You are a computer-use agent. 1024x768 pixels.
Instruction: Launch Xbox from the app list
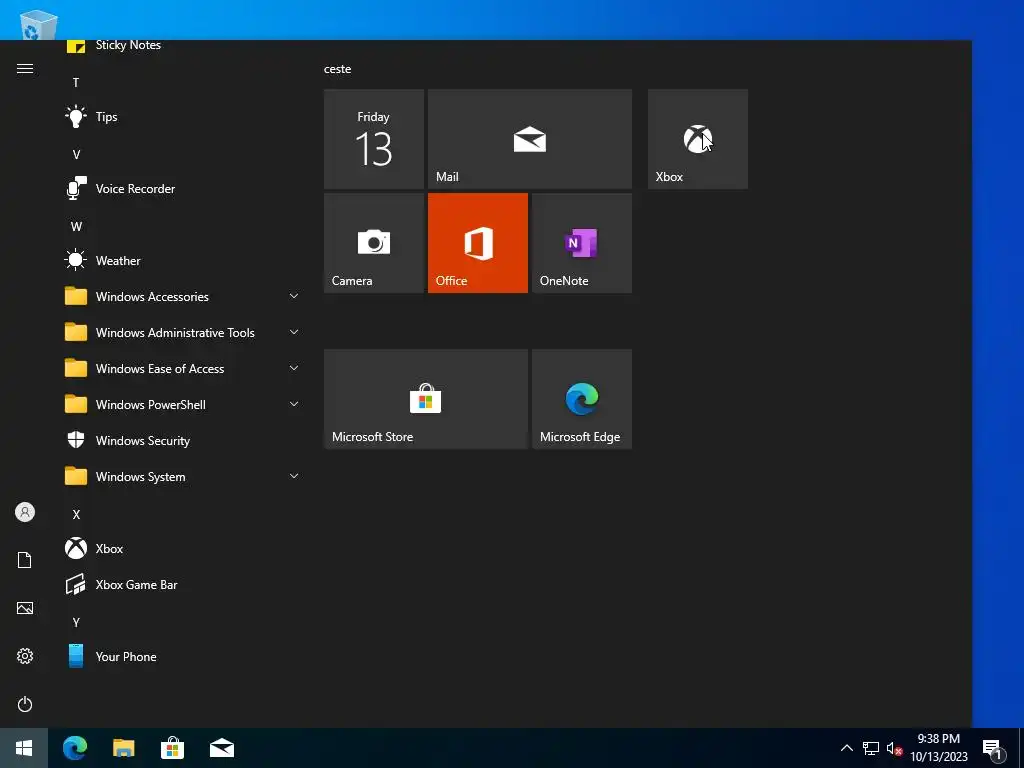tap(183, 549)
